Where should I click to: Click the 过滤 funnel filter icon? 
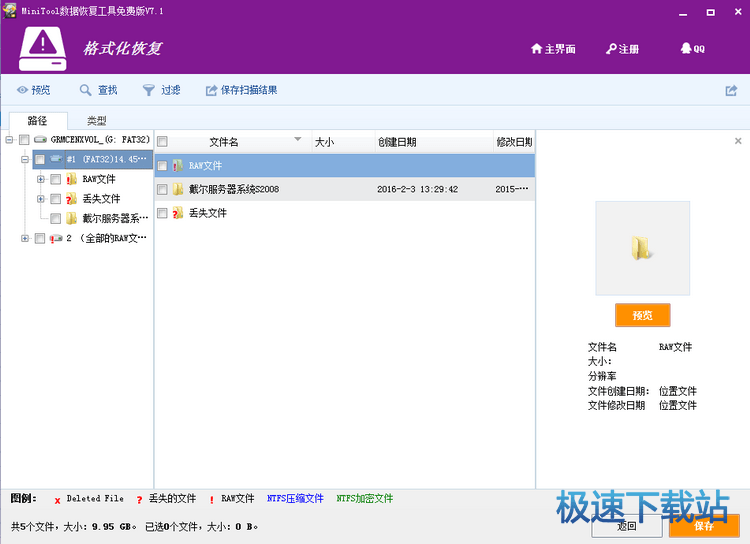[149, 90]
